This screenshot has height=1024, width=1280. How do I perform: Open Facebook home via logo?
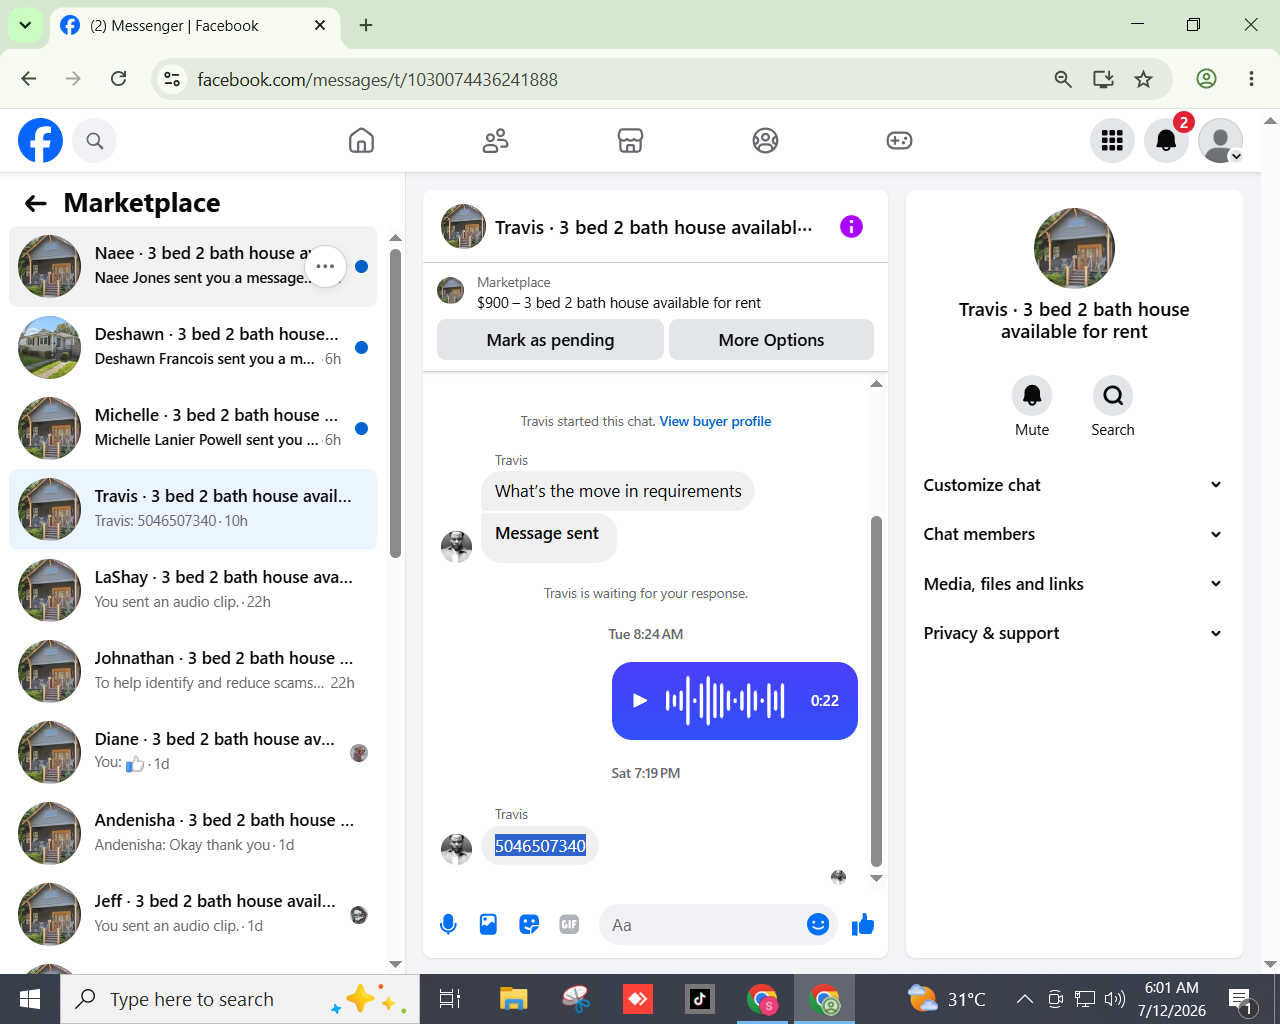coord(40,141)
